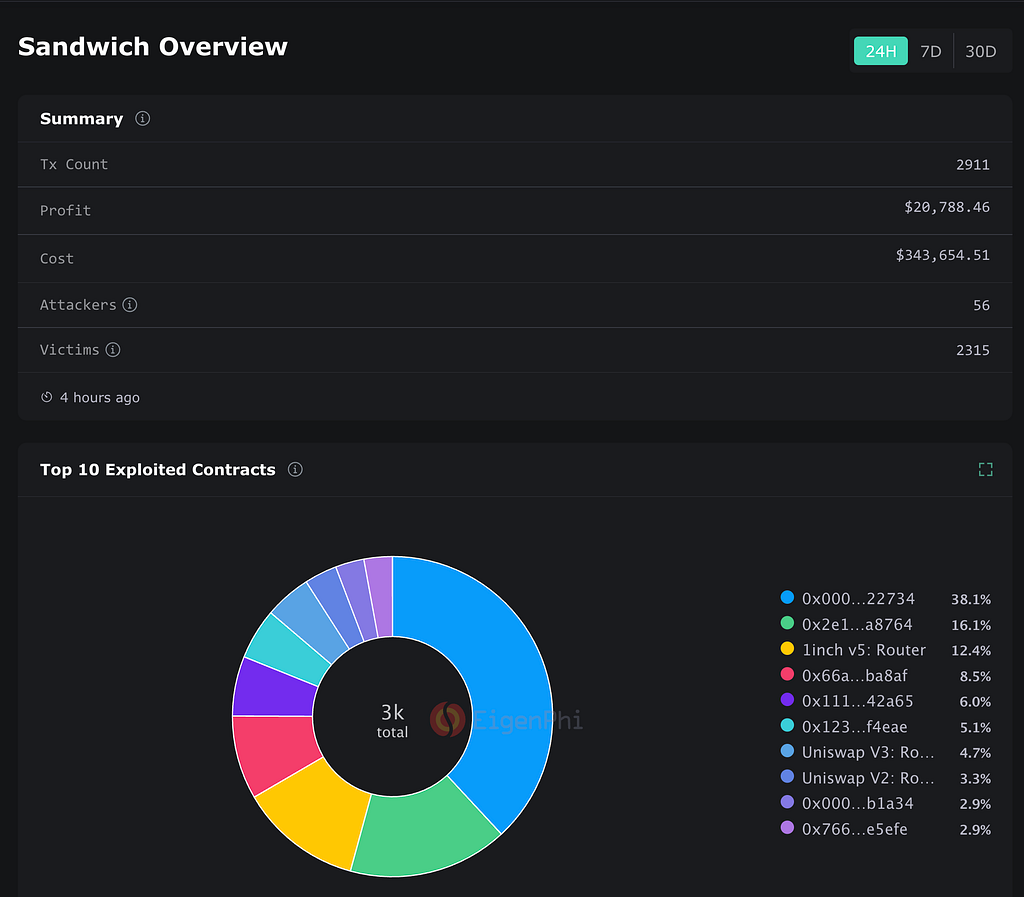
Task: Open the Summary info icon
Action: (x=142, y=118)
